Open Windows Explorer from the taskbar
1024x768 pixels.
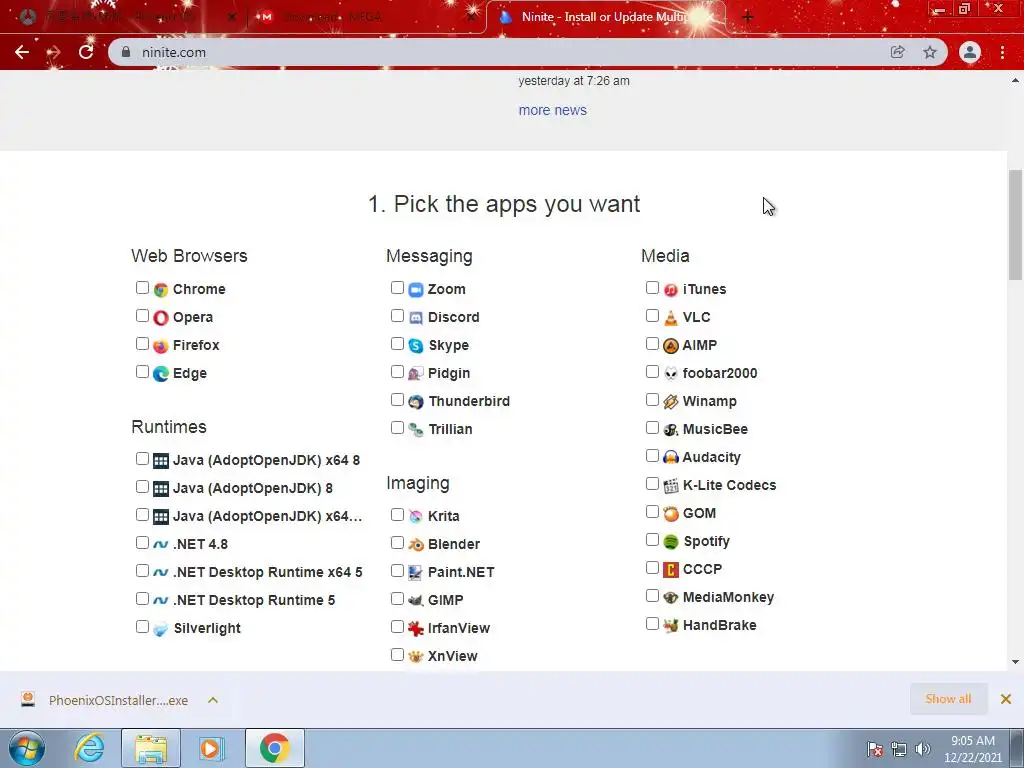click(151, 748)
